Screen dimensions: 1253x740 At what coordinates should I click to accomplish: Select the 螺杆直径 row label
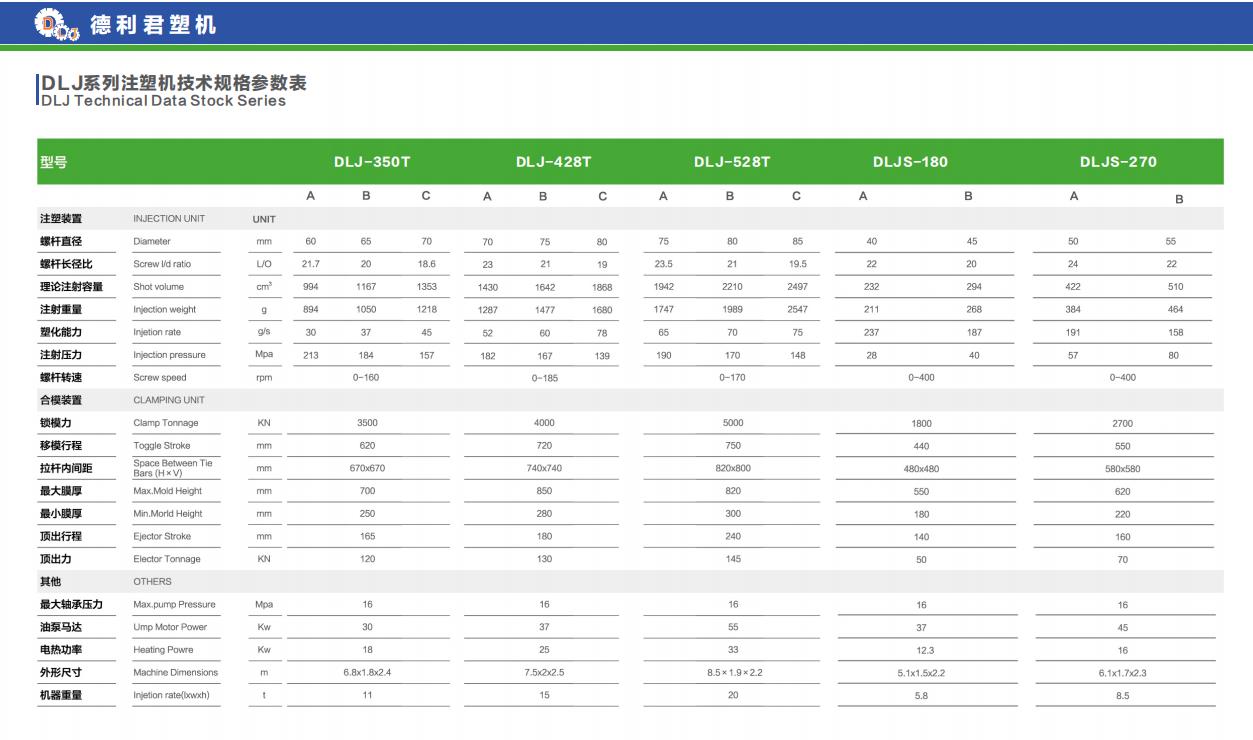click(x=61, y=241)
